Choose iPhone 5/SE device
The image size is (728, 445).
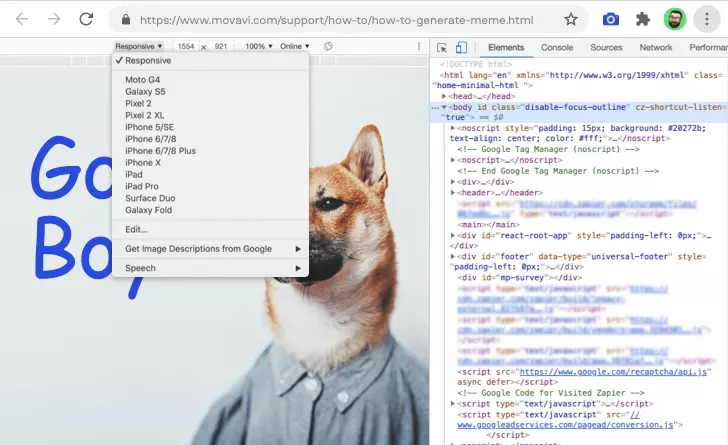point(210,127)
